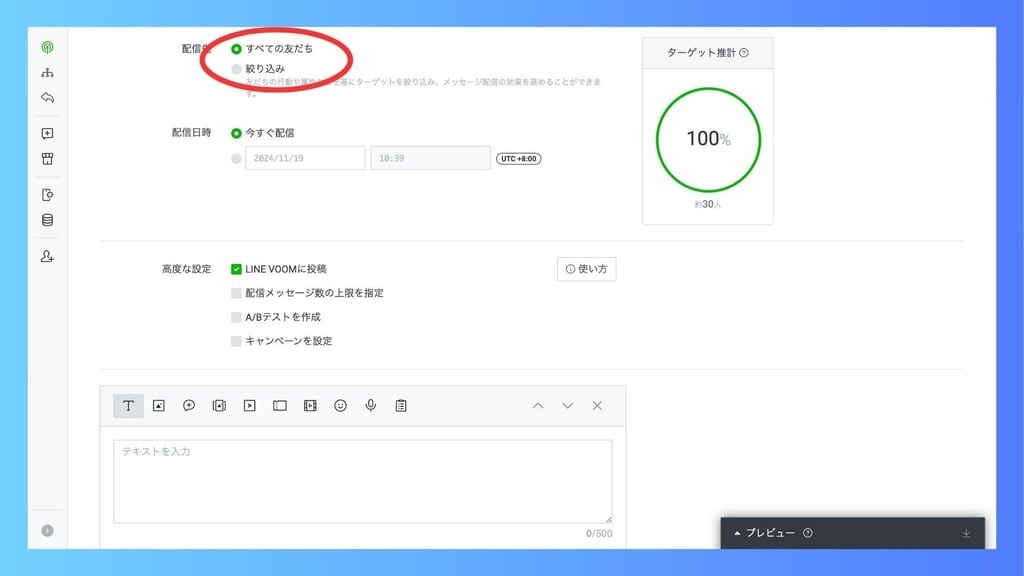This screenshot has width=1024, height=576.
Task: Click the UTC +8:00 timezone badge
Action: click(x=519, y=159)
